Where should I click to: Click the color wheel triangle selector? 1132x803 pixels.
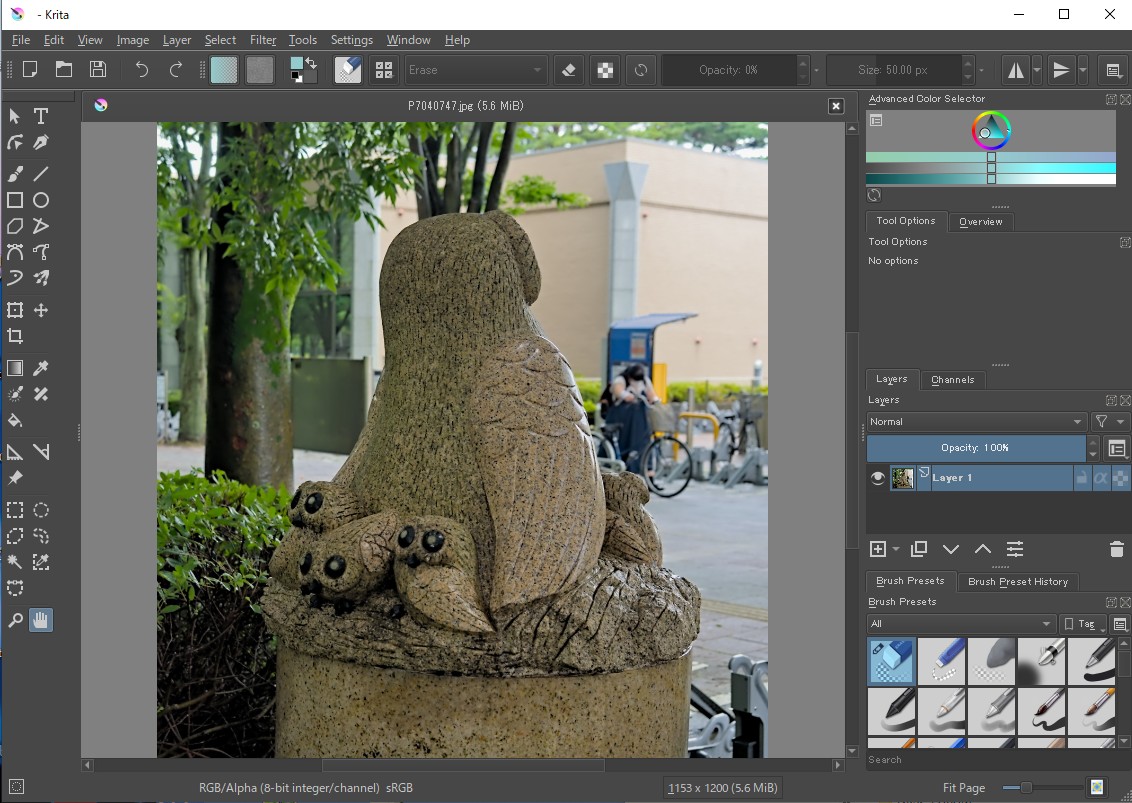(x=991, y=131)
